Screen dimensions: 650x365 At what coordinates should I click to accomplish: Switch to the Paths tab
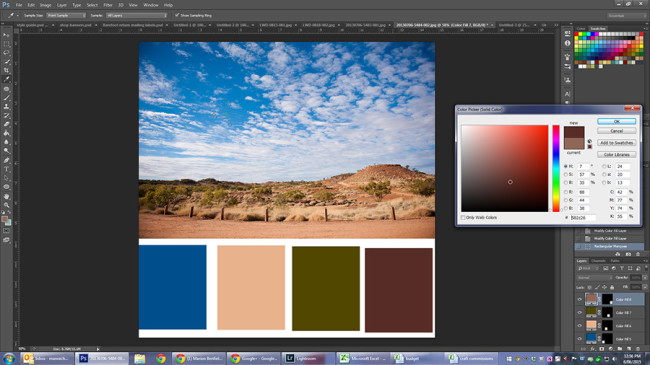pyautogui.click(x=615, y=260)
